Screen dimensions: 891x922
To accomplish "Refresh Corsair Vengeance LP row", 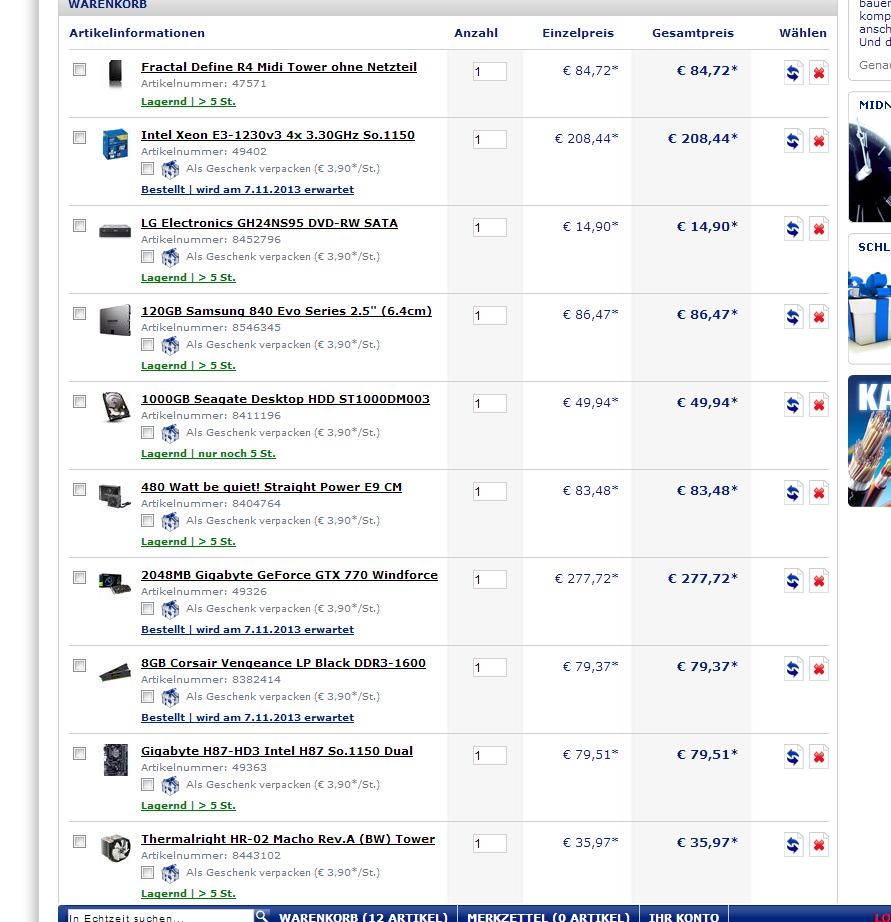I will click(x=793, y=669).
